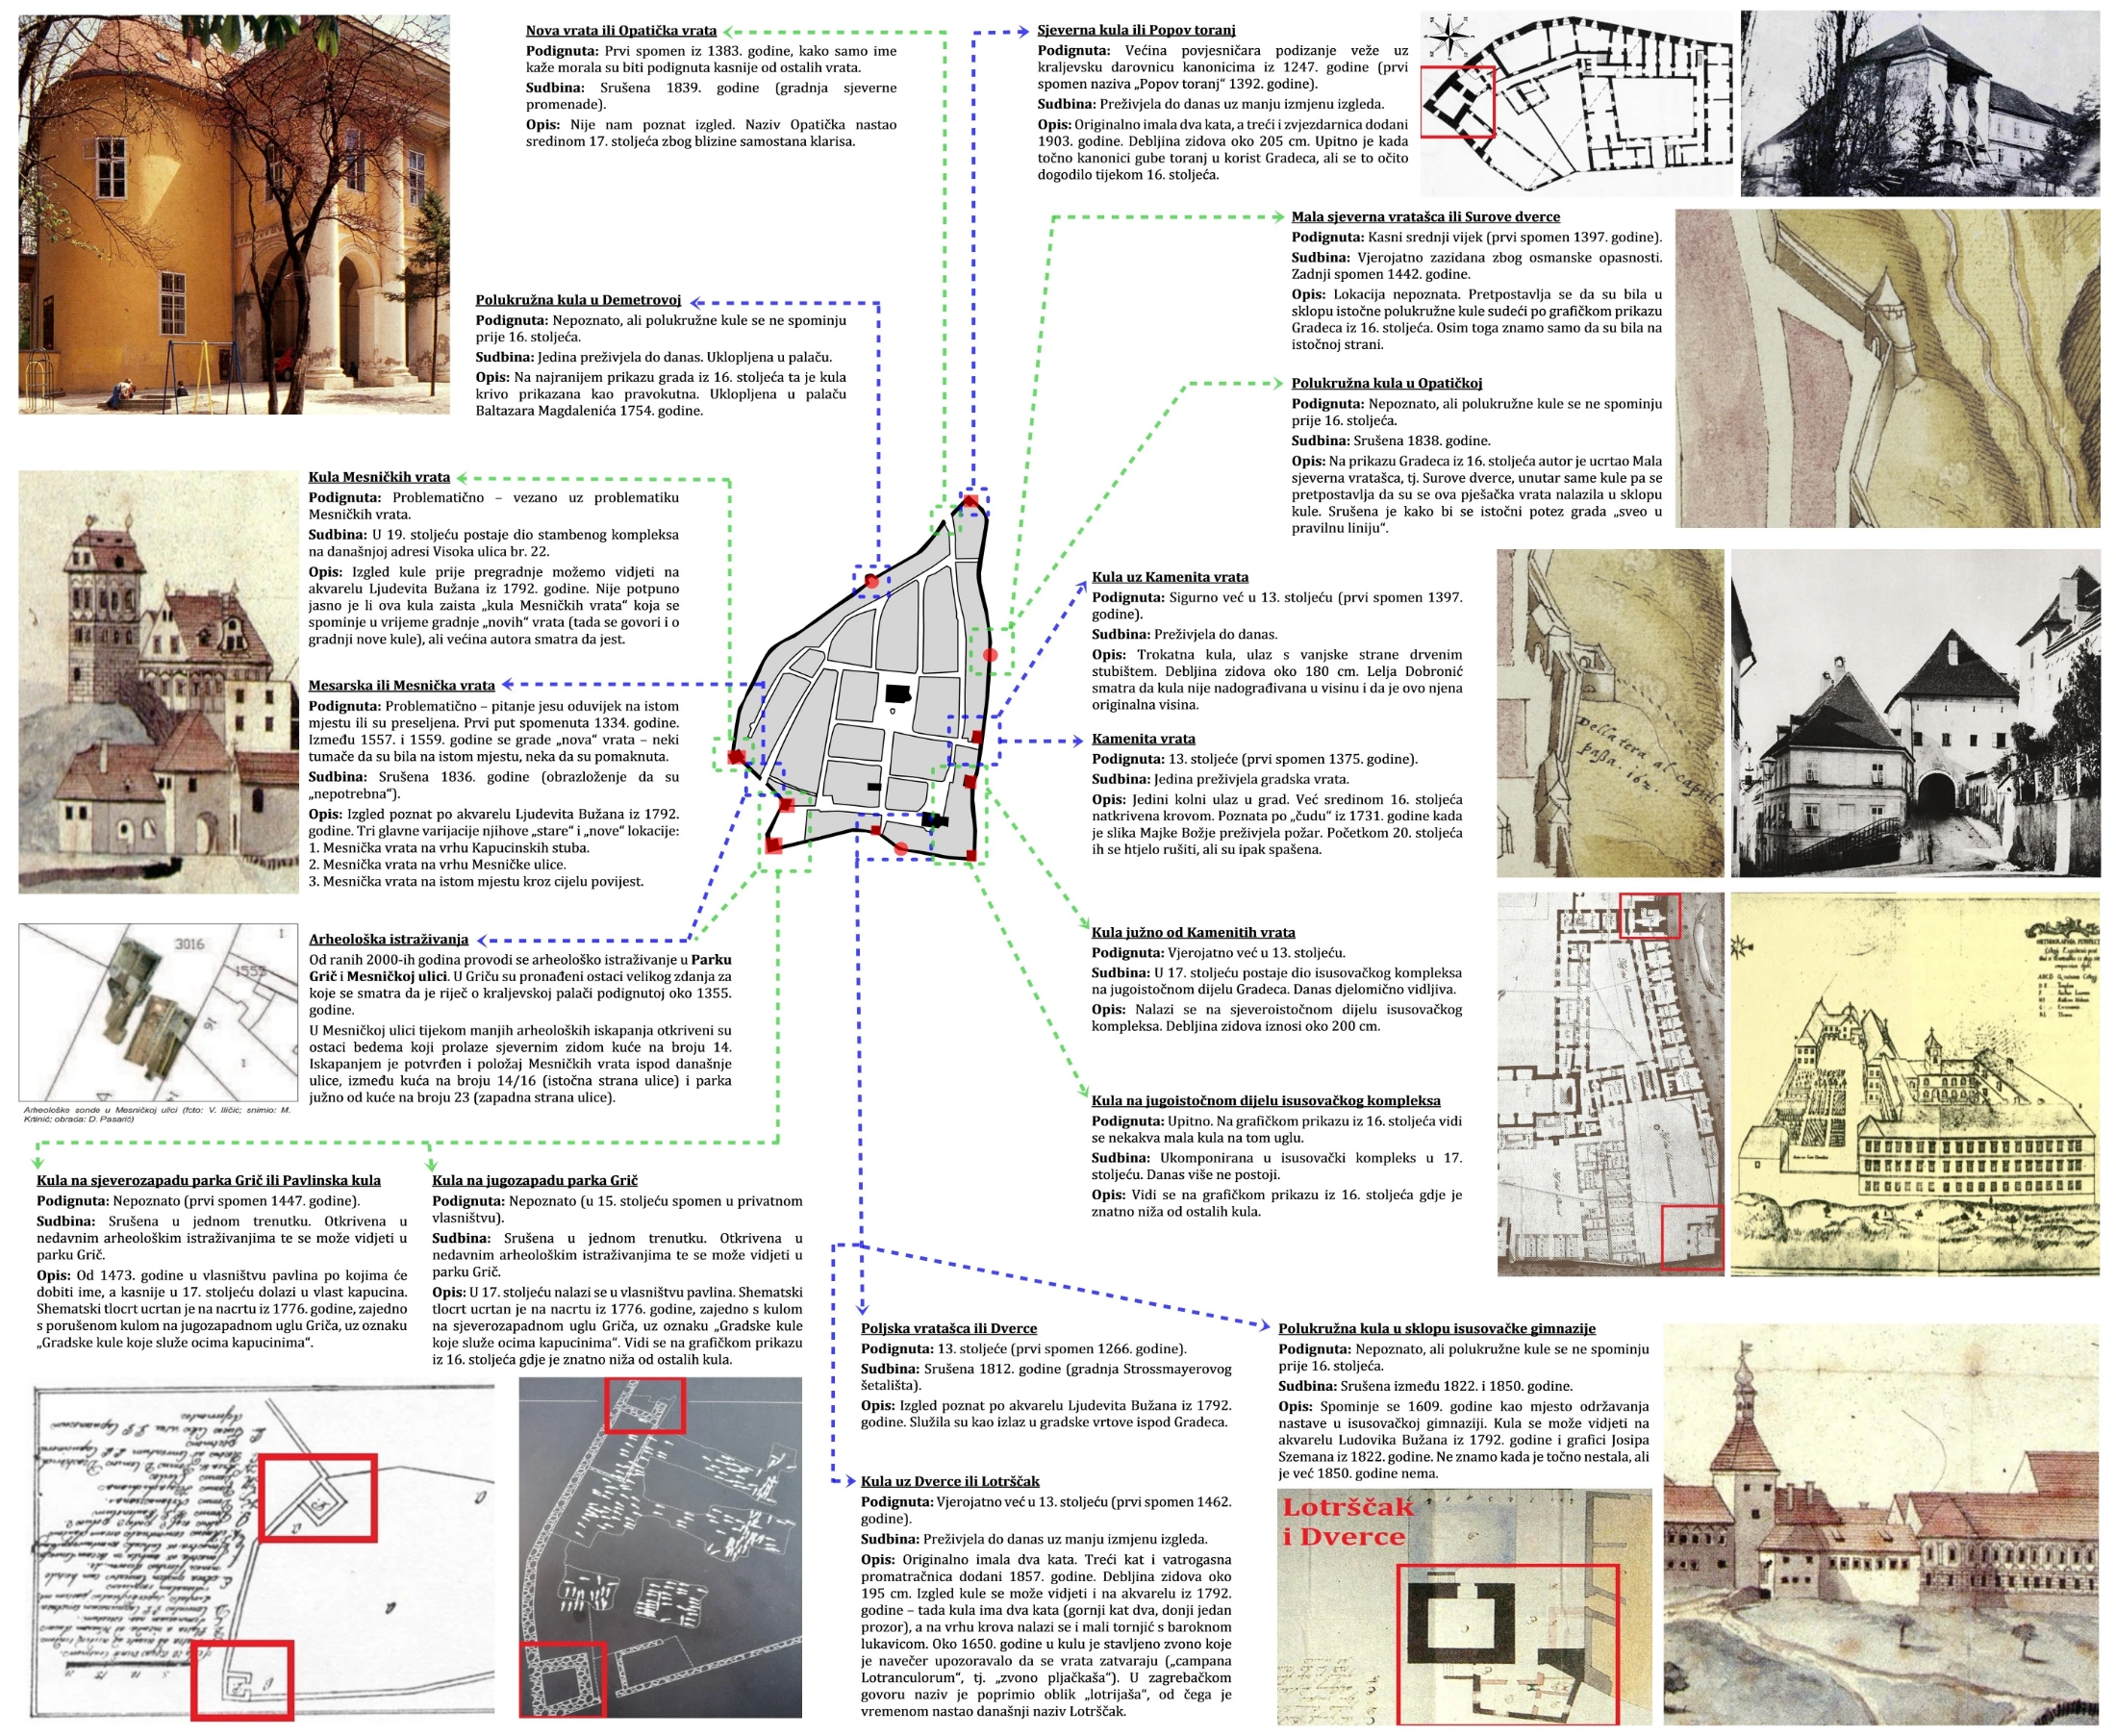
Task: Open the 'Kula uz Dverce ili Lotrščak' heading
Action: (x=949, y=1481)
